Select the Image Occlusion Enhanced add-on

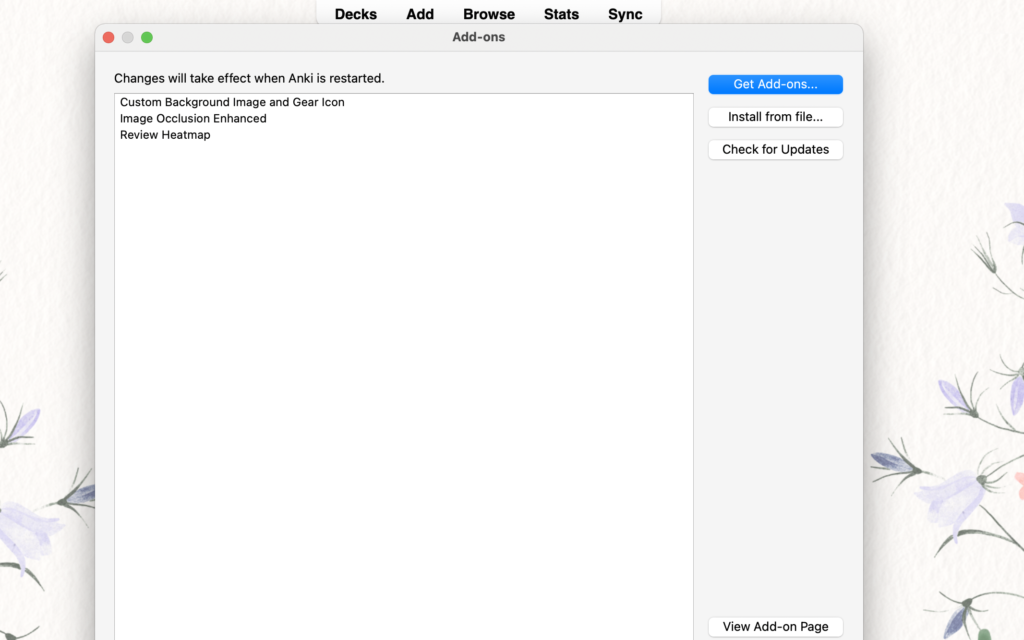(x=193, y=118)
